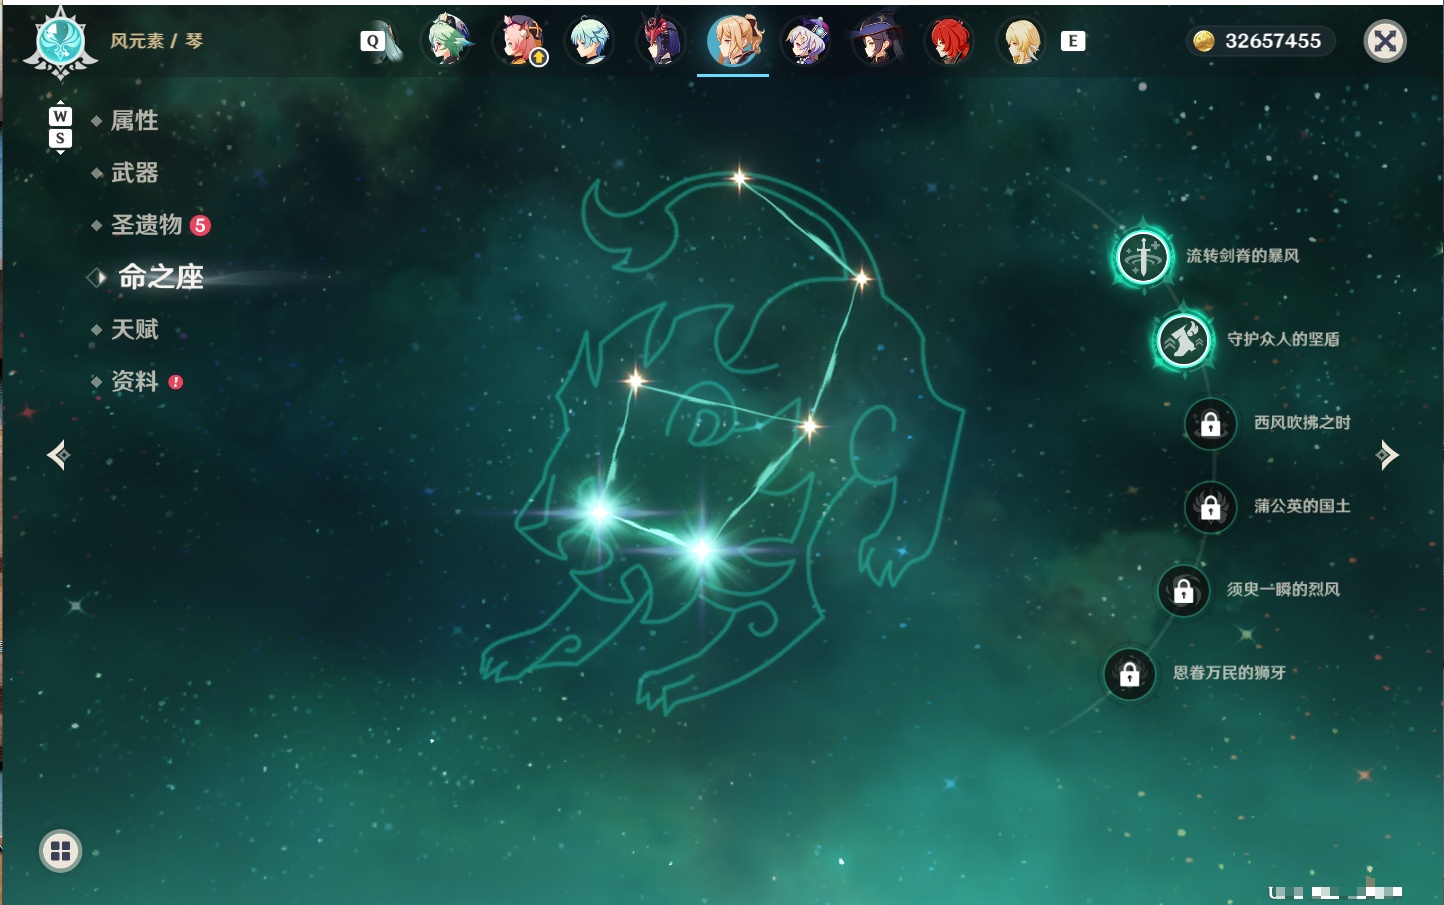1444x905 pixels.
Task: Click the Mora coin icon
Action: 1204,41
